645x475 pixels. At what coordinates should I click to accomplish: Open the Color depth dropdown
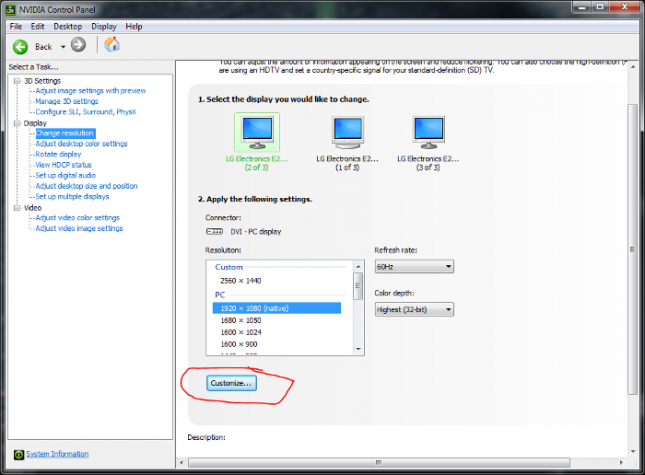pos(414,309)
